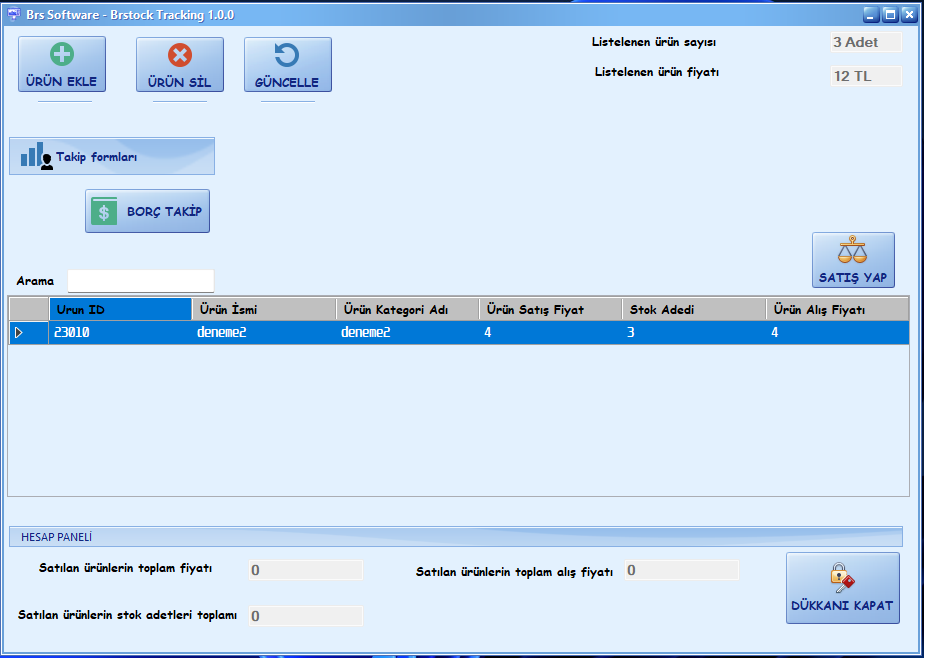Click the Brs Software title bar icon
This screenshot has width=926, height=660.
click(x=12, y=14)
